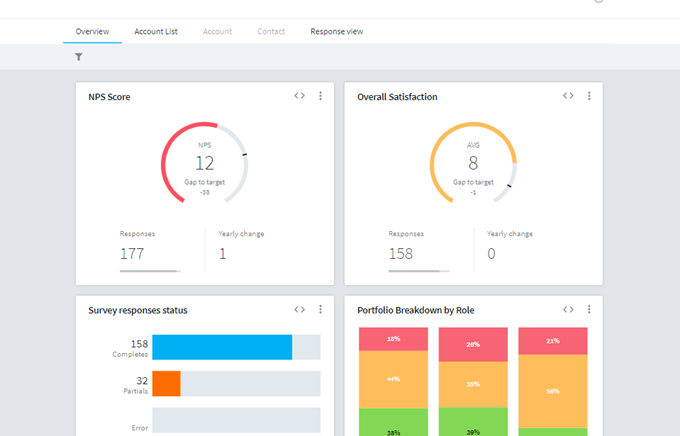Click the greyed Account tab
This screenshot has width=680, height=436.
[x=217, y=31]
